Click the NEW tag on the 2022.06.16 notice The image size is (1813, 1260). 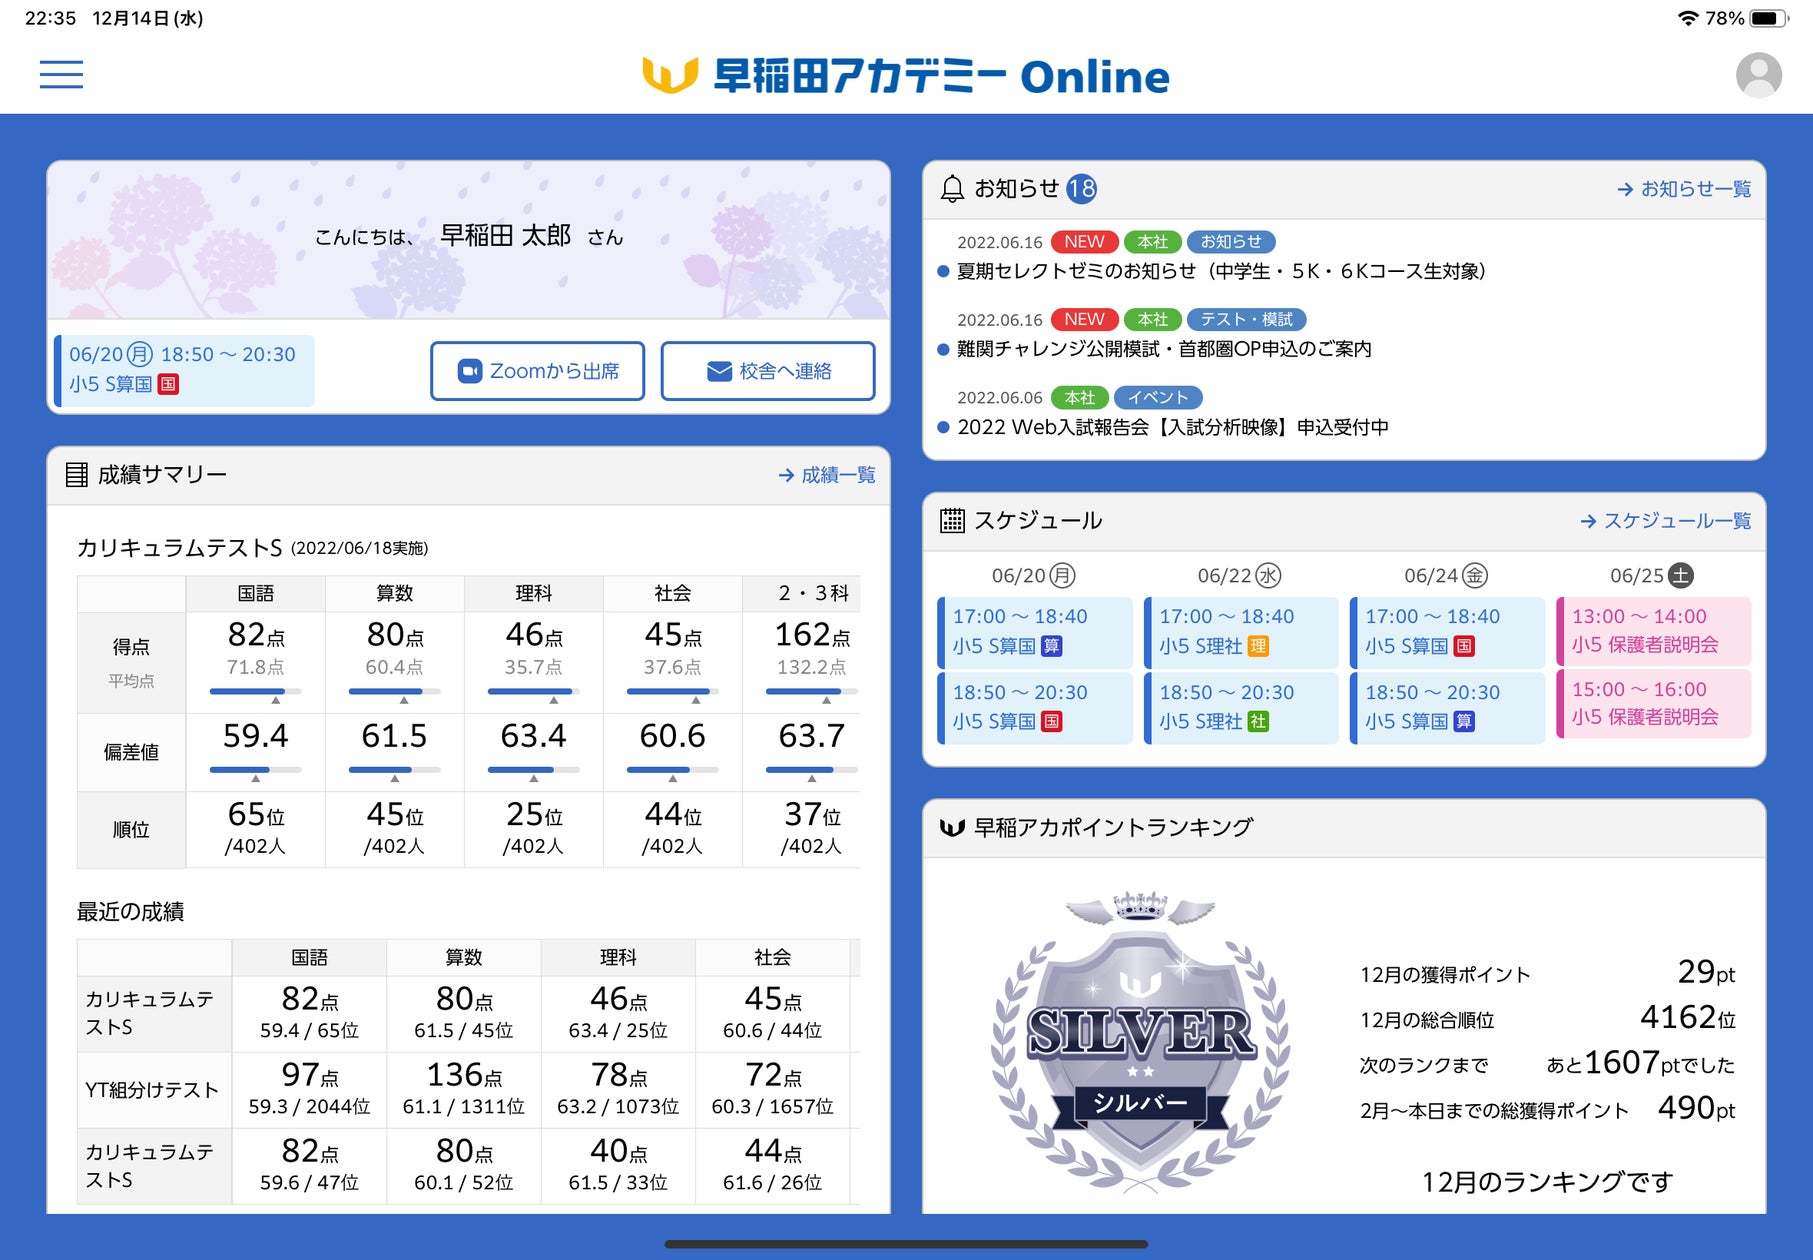point(1083,241)
